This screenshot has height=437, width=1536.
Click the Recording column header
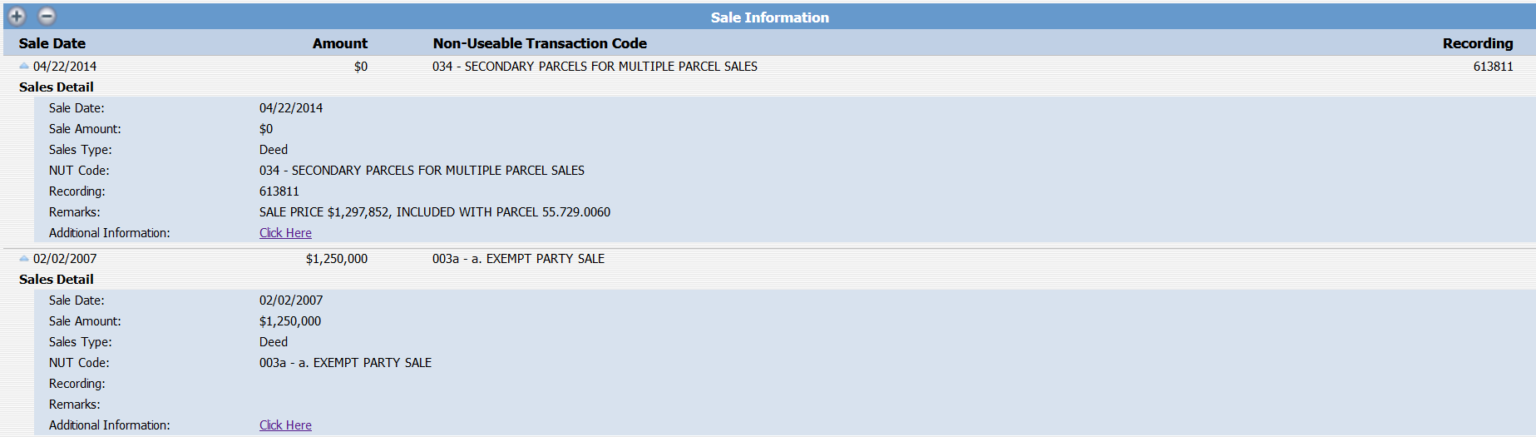1477,43
